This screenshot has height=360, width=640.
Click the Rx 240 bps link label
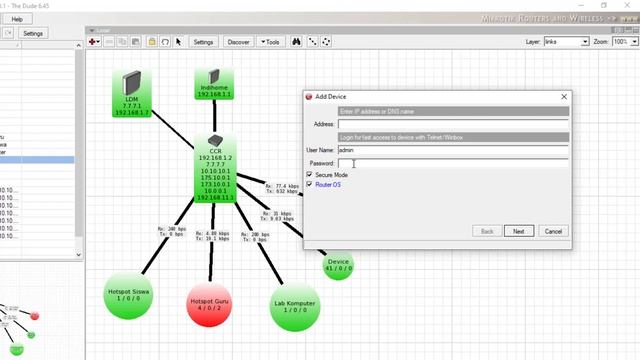172,231
